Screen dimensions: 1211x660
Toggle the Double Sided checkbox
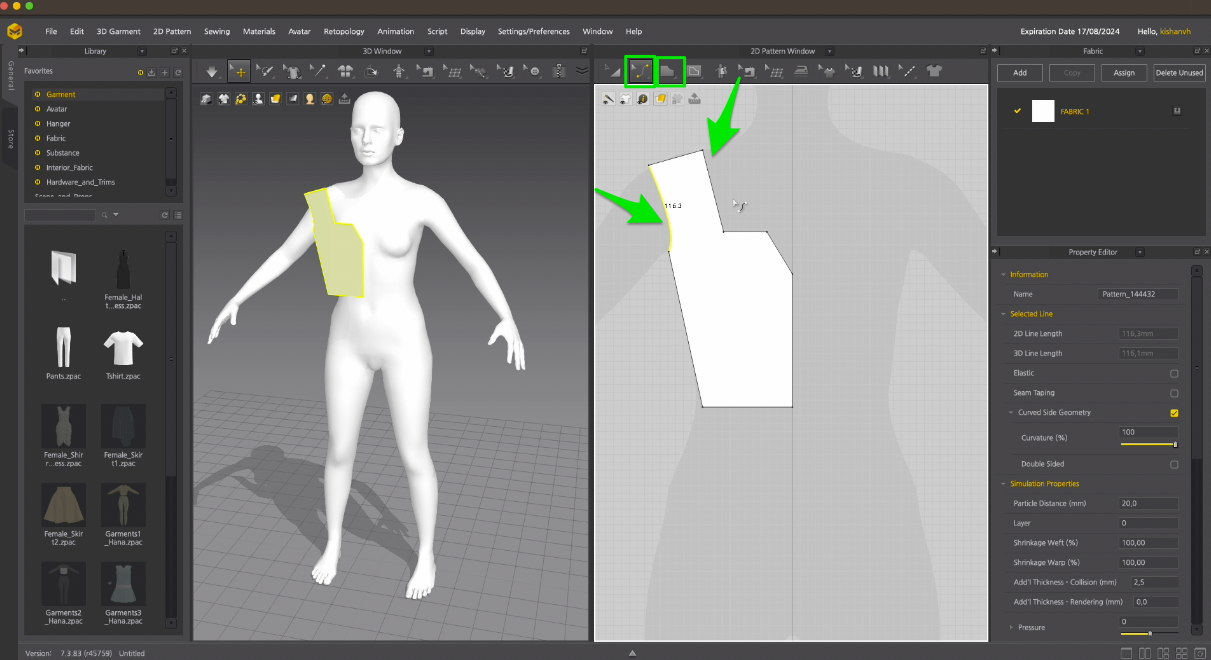pos(1174,464)
